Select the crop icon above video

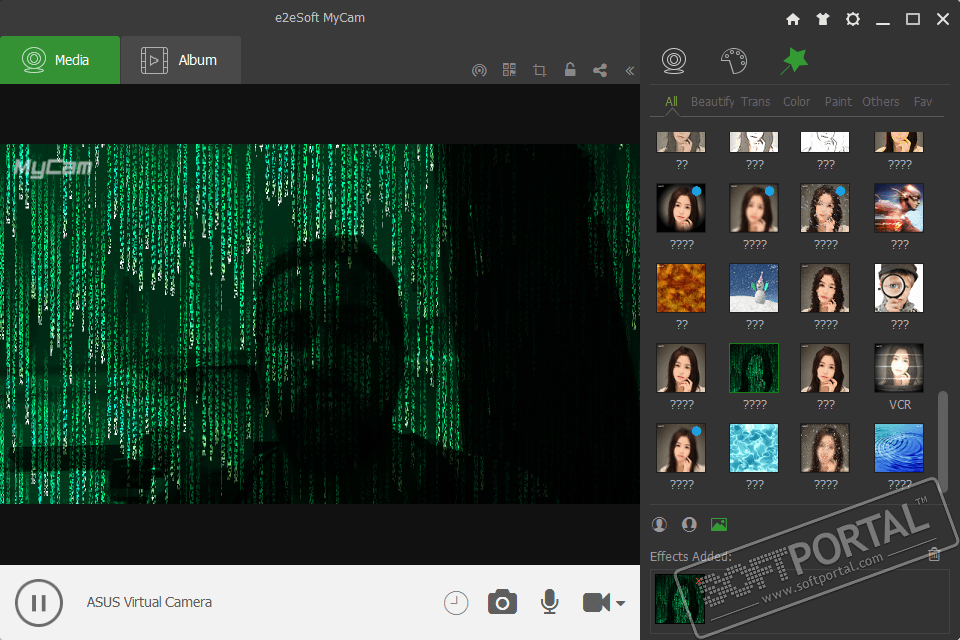(x=539, y=70)
